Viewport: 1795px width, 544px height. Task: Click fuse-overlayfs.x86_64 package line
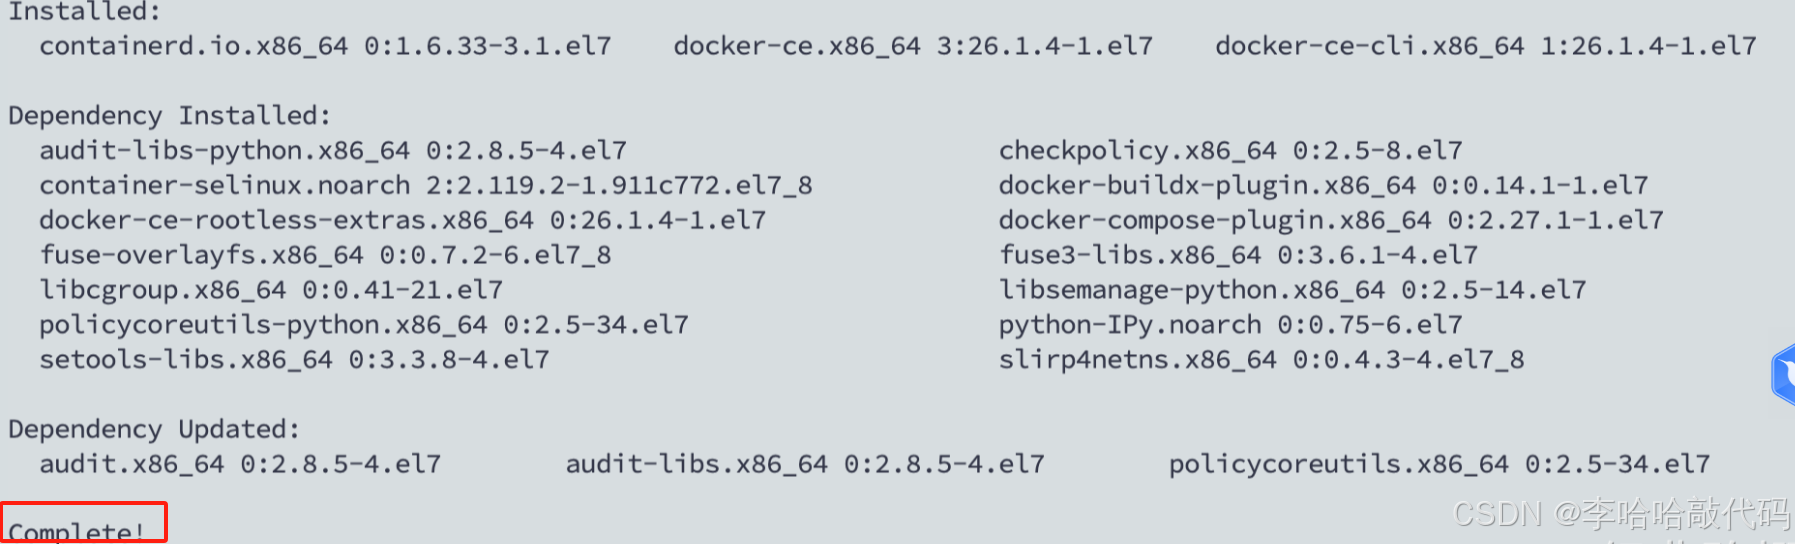325,256
